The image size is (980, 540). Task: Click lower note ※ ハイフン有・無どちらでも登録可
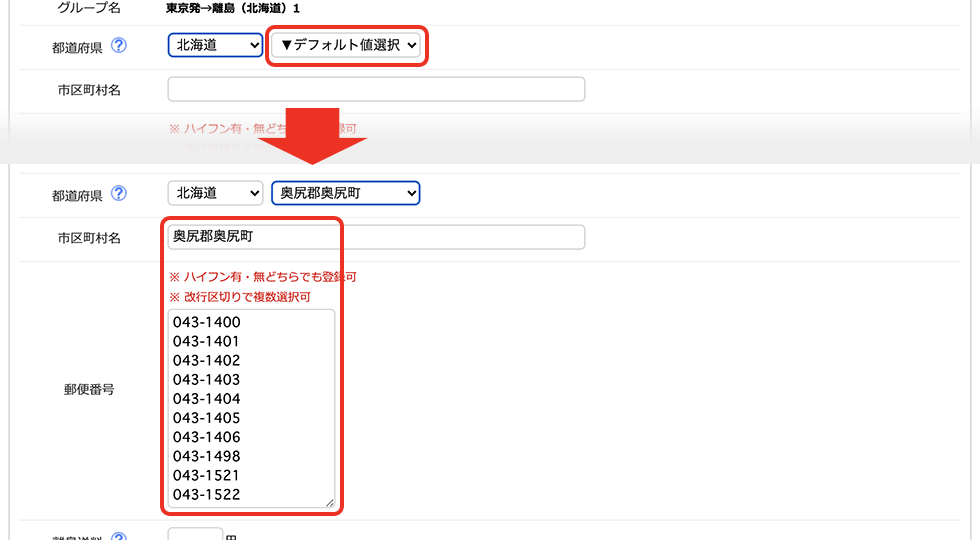[x=262, y=277]
